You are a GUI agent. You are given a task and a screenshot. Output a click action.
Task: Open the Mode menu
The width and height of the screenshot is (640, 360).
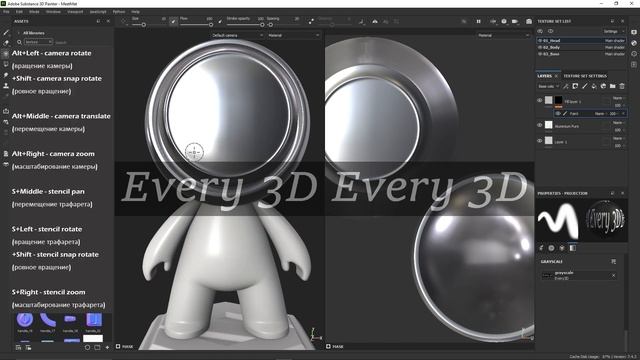(34, 12)
